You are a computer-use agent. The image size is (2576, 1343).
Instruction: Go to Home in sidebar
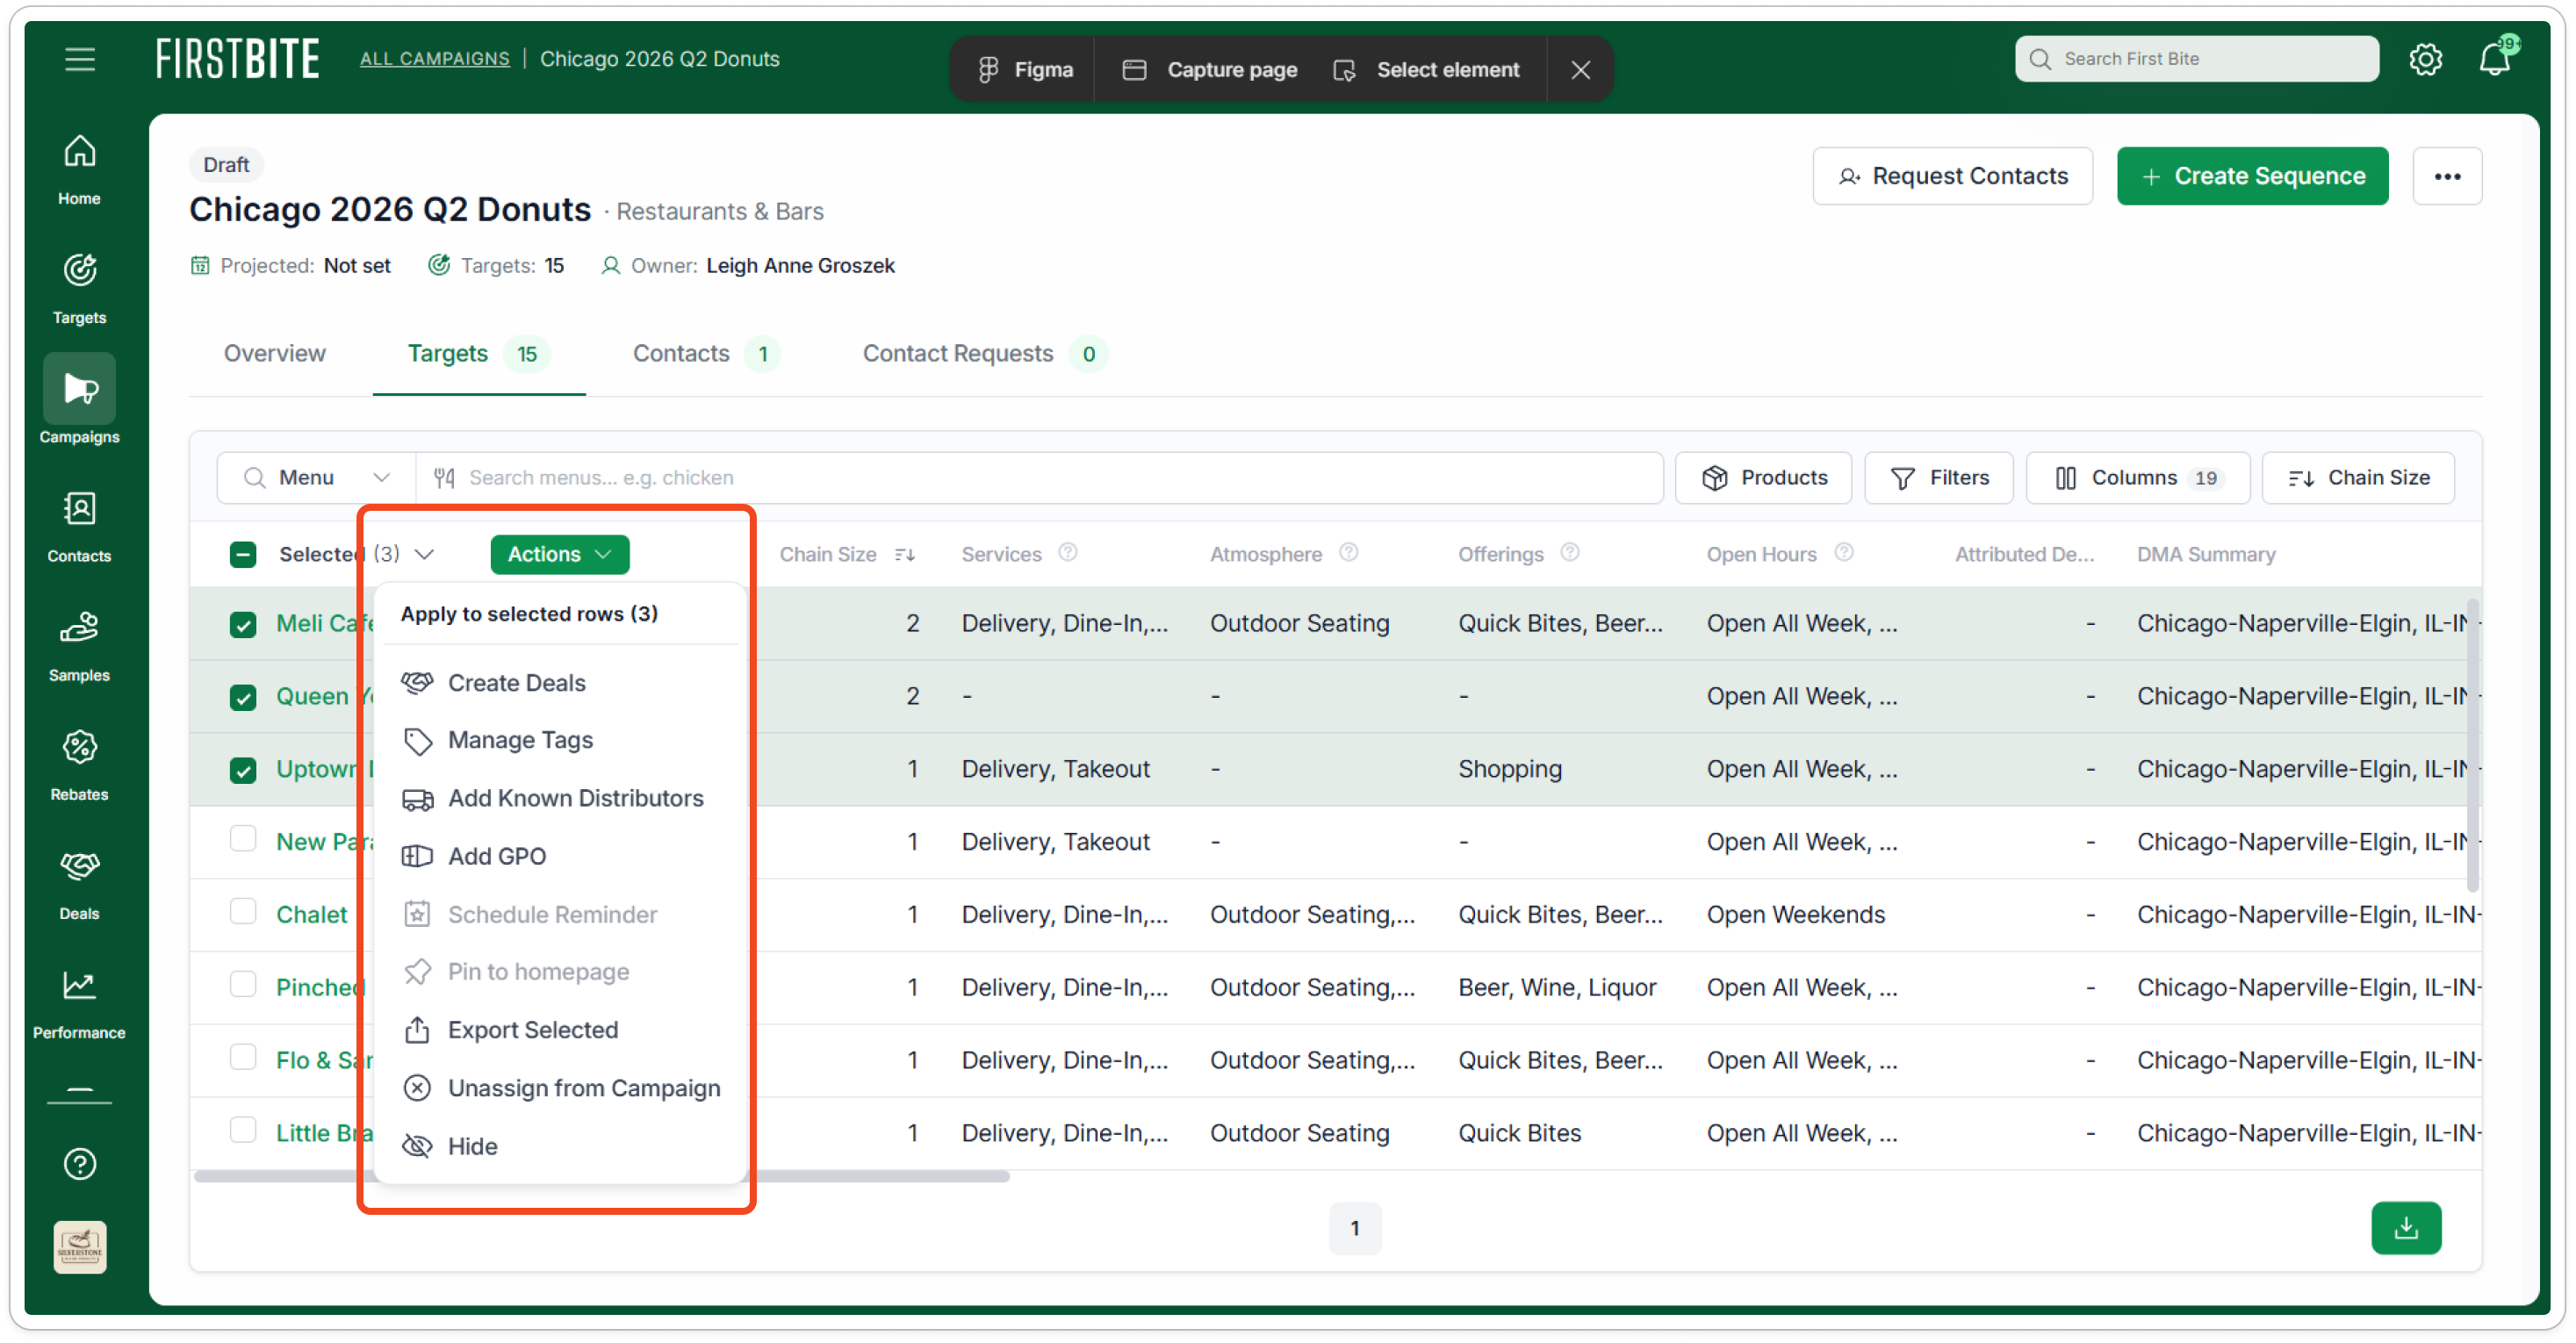pyautogui.click(x=79, y=170)
